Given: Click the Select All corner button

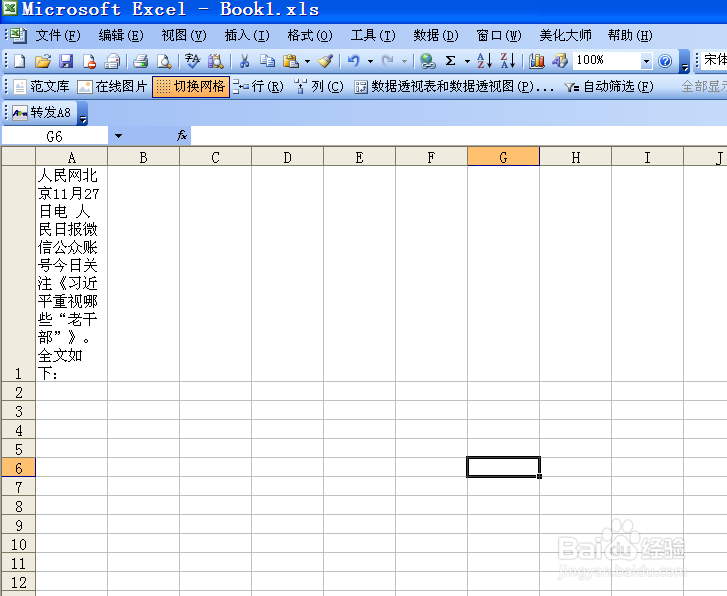Looking at the screenshot, I should 19,157.
